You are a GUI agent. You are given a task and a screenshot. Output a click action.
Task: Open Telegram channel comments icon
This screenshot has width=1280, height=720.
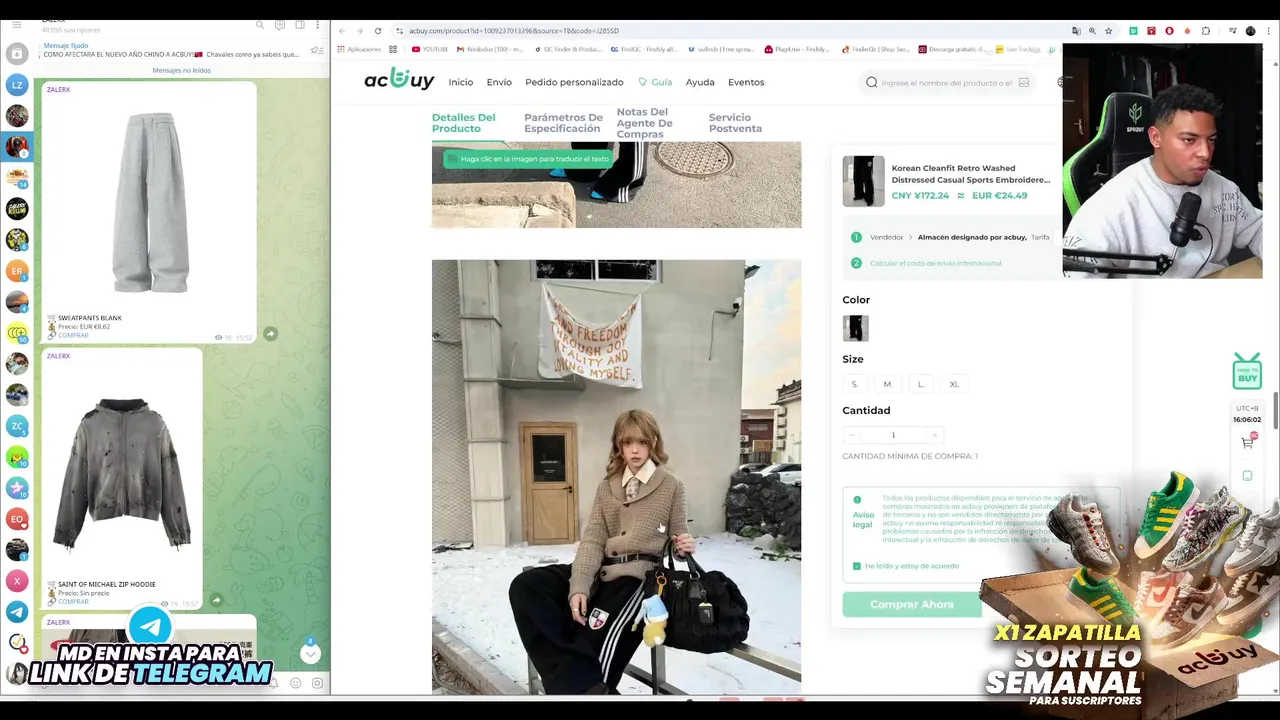(x=280, y=24)
